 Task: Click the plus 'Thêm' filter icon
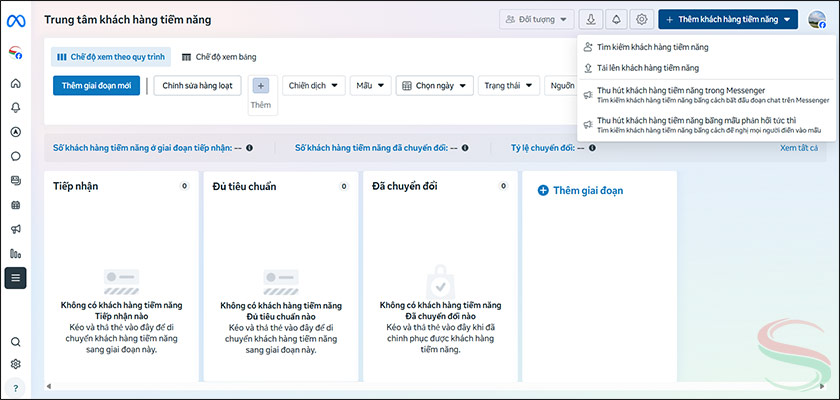coord(261,86)
